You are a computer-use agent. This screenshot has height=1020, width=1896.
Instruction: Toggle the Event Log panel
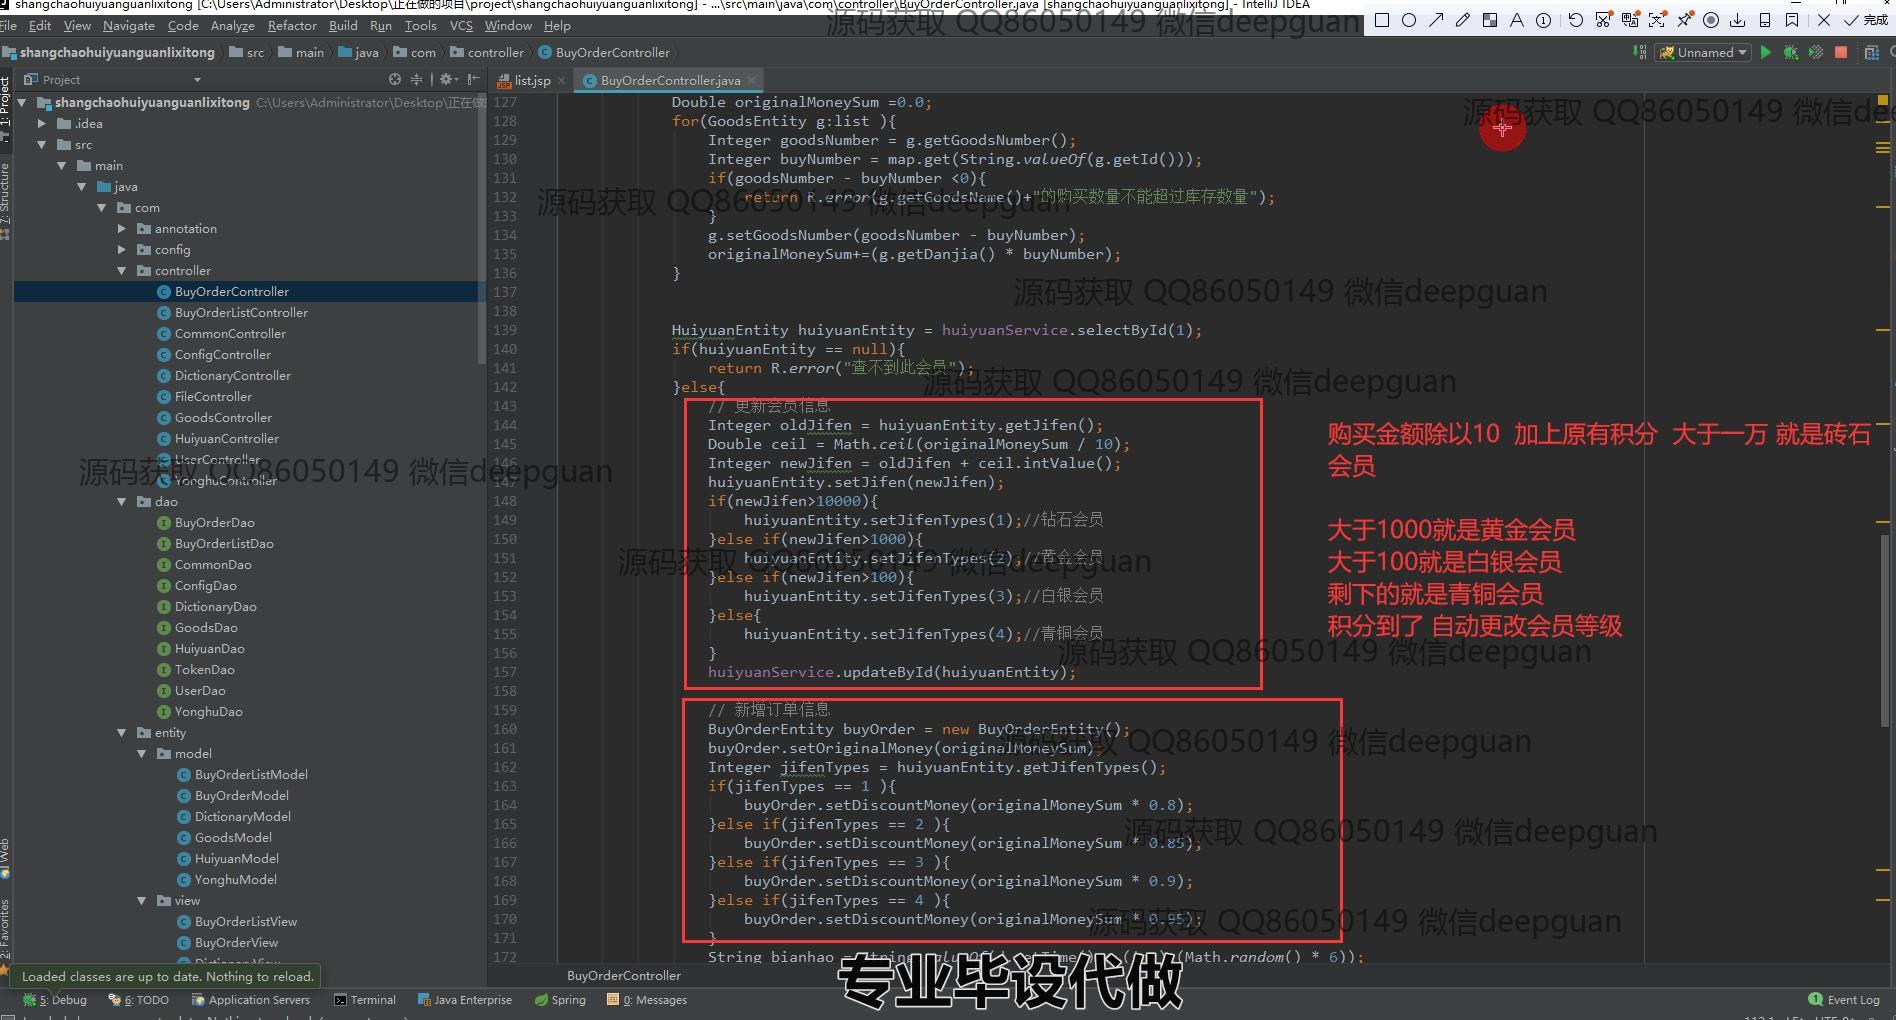point(1844,1000)
